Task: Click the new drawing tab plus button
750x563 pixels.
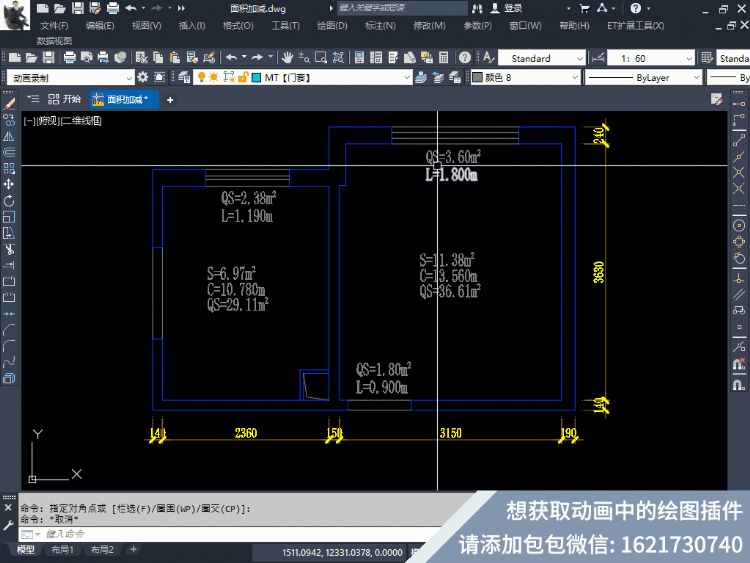Action: tap(170, 99)
